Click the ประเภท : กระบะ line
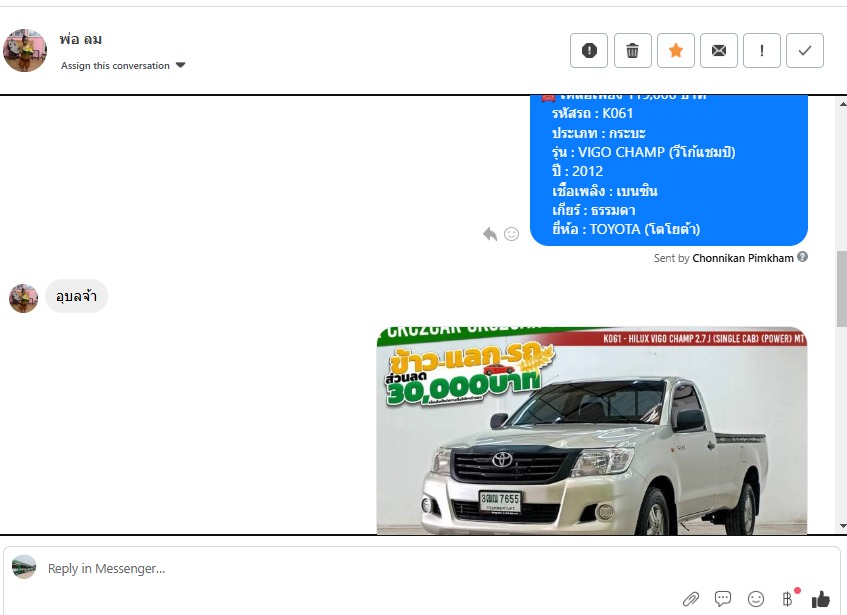This screenshot has width=847, height=615. [599, 133]
